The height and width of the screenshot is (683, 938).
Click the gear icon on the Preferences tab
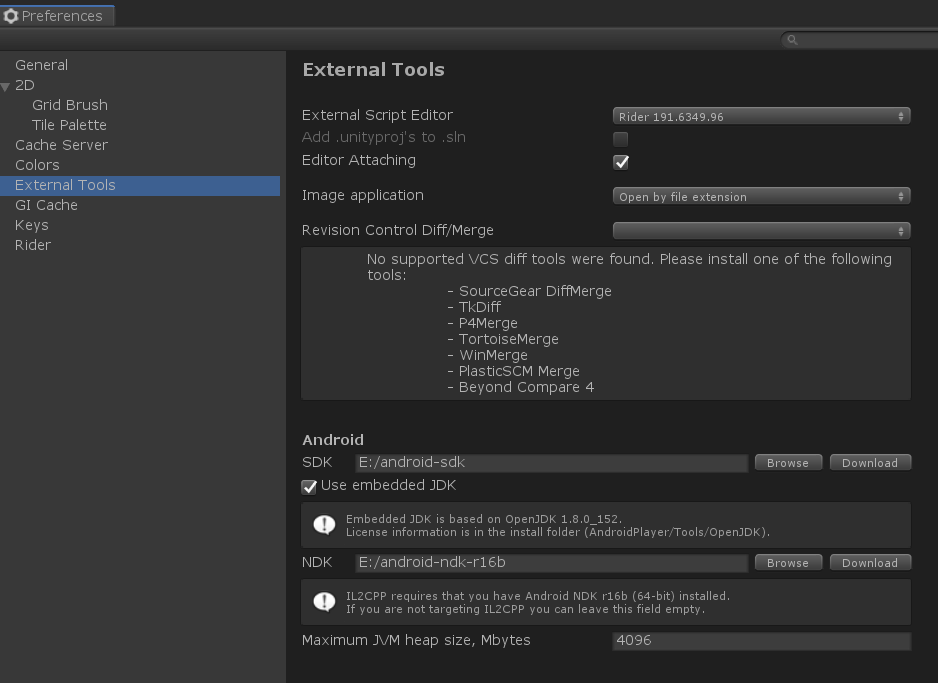pyautogui.click(x=10, y=15)
